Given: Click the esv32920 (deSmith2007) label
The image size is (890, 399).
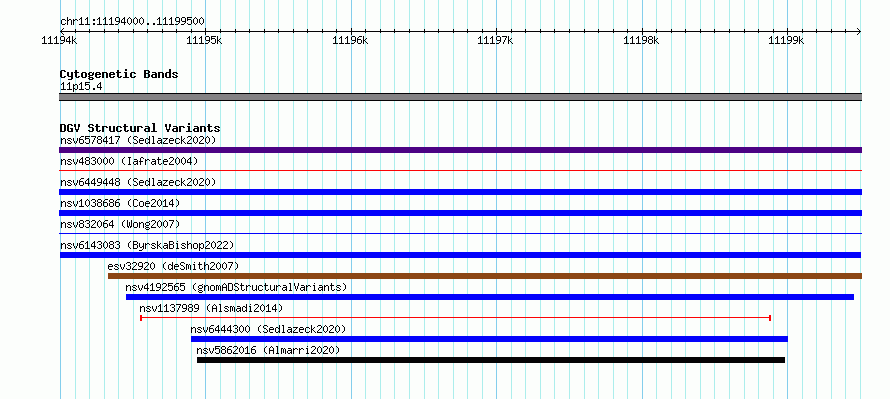Looking at the screenshot, I should click(x=173, y=266).
